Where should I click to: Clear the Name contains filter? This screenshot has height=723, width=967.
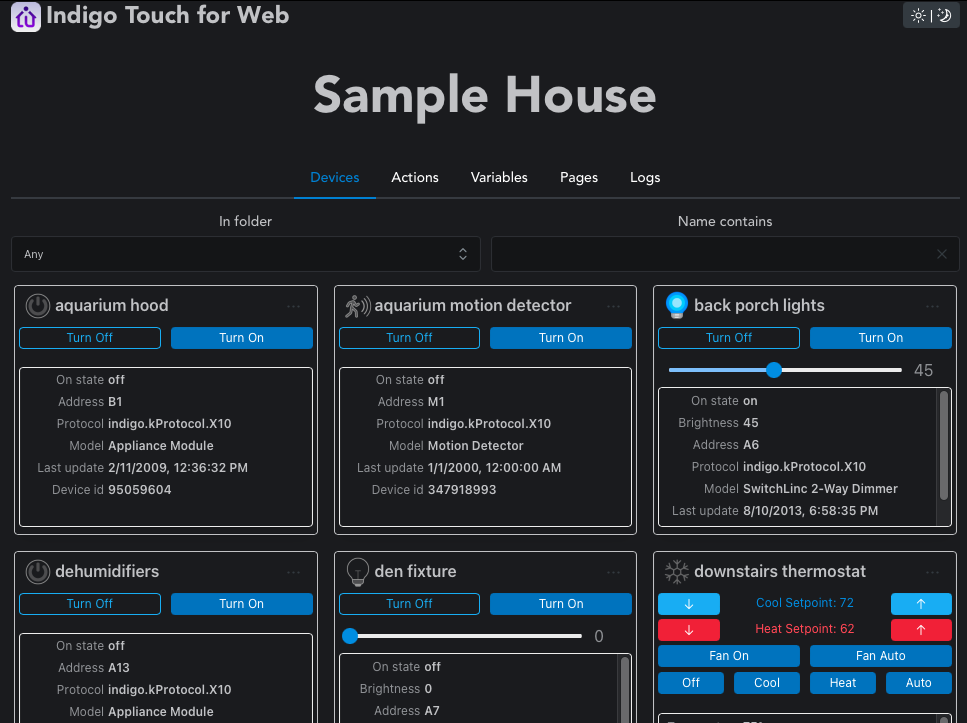(942, 254)
